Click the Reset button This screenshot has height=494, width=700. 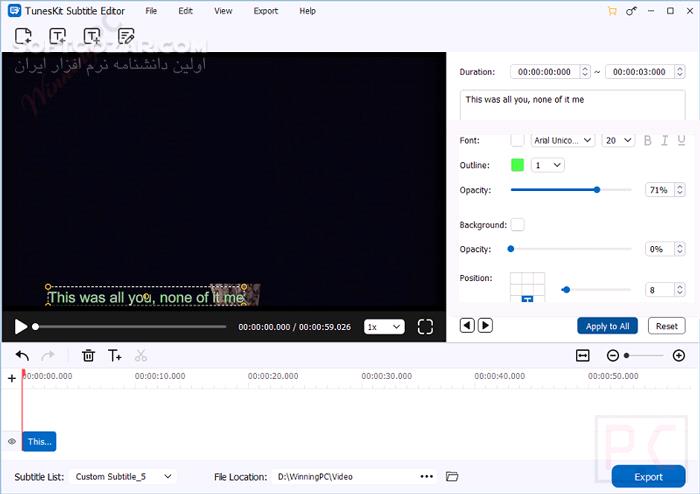pos(667,326)
